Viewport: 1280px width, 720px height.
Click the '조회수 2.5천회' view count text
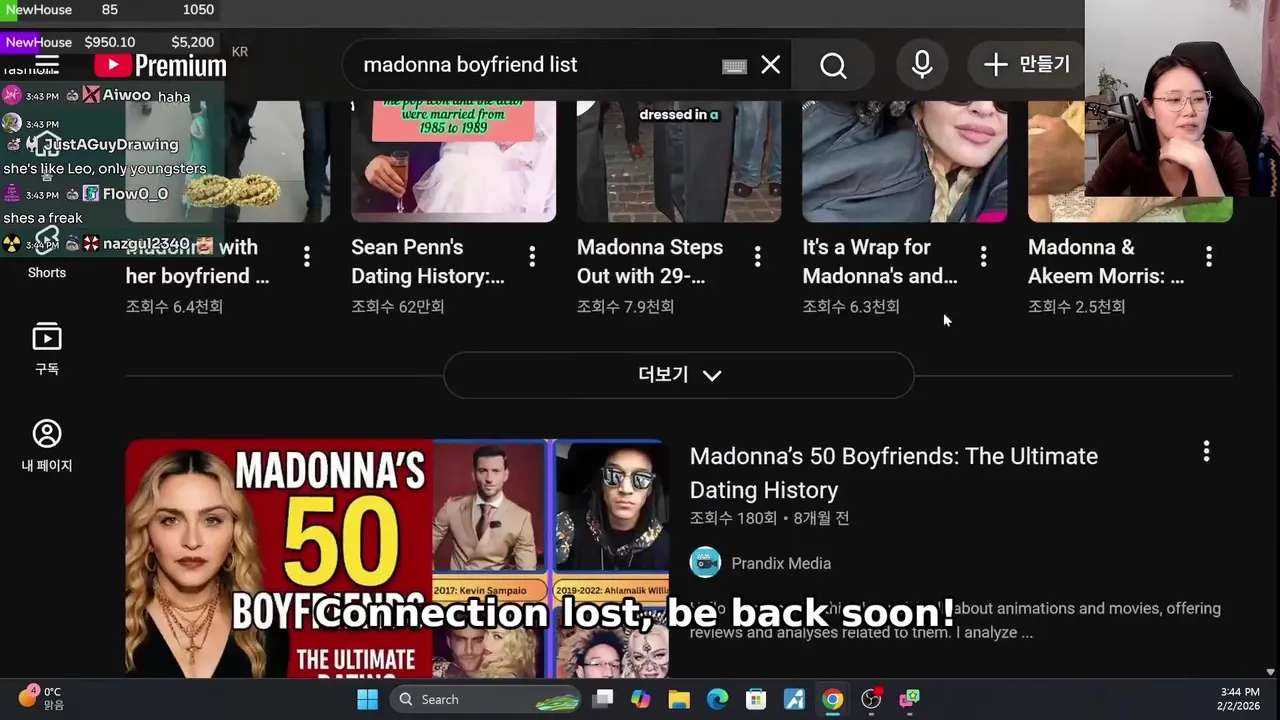1076,307
